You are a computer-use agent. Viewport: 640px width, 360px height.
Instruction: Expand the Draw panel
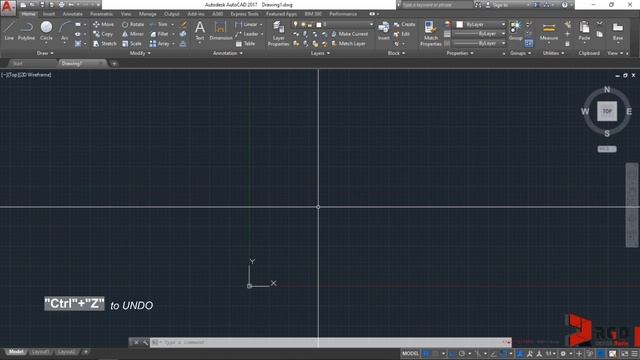point(45,53)
